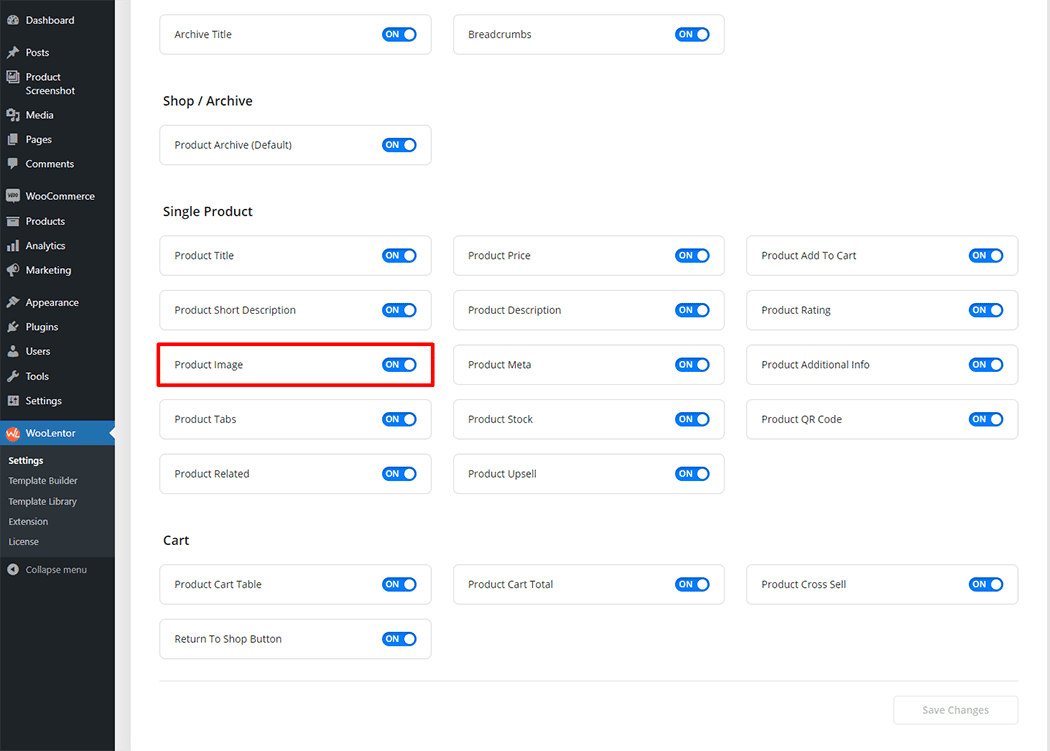Disable the Breadcrumbs toggle
1050x751 pixels.
click(x=692, y=34)
